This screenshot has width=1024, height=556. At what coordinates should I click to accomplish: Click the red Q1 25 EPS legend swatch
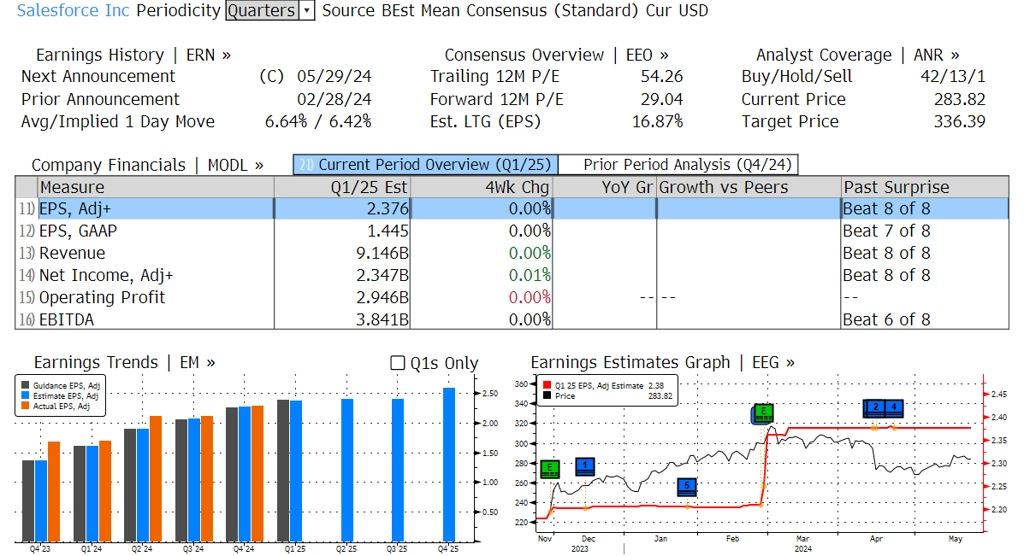point(547,385)
